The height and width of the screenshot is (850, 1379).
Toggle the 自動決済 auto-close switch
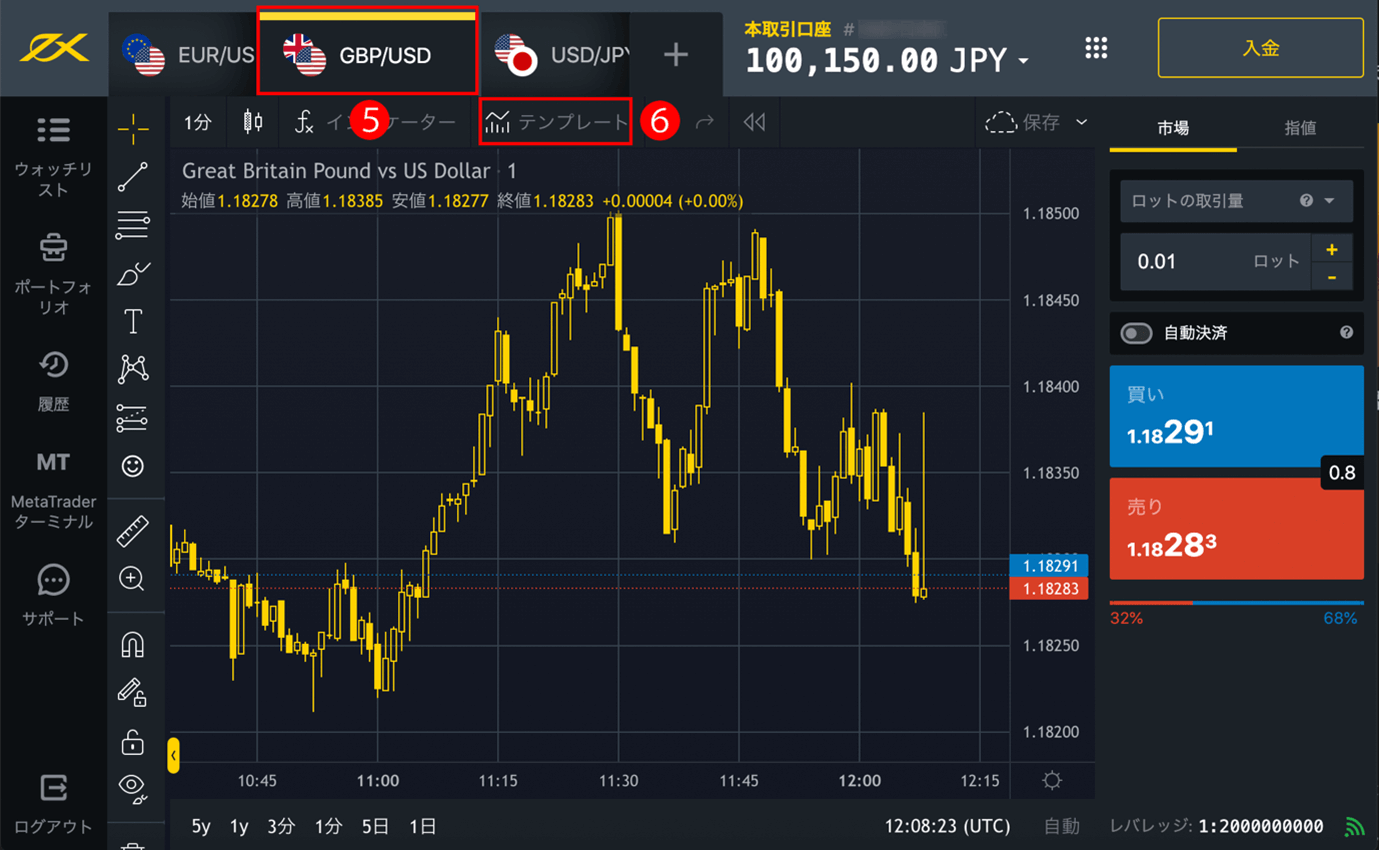[x=1136, y=333]
